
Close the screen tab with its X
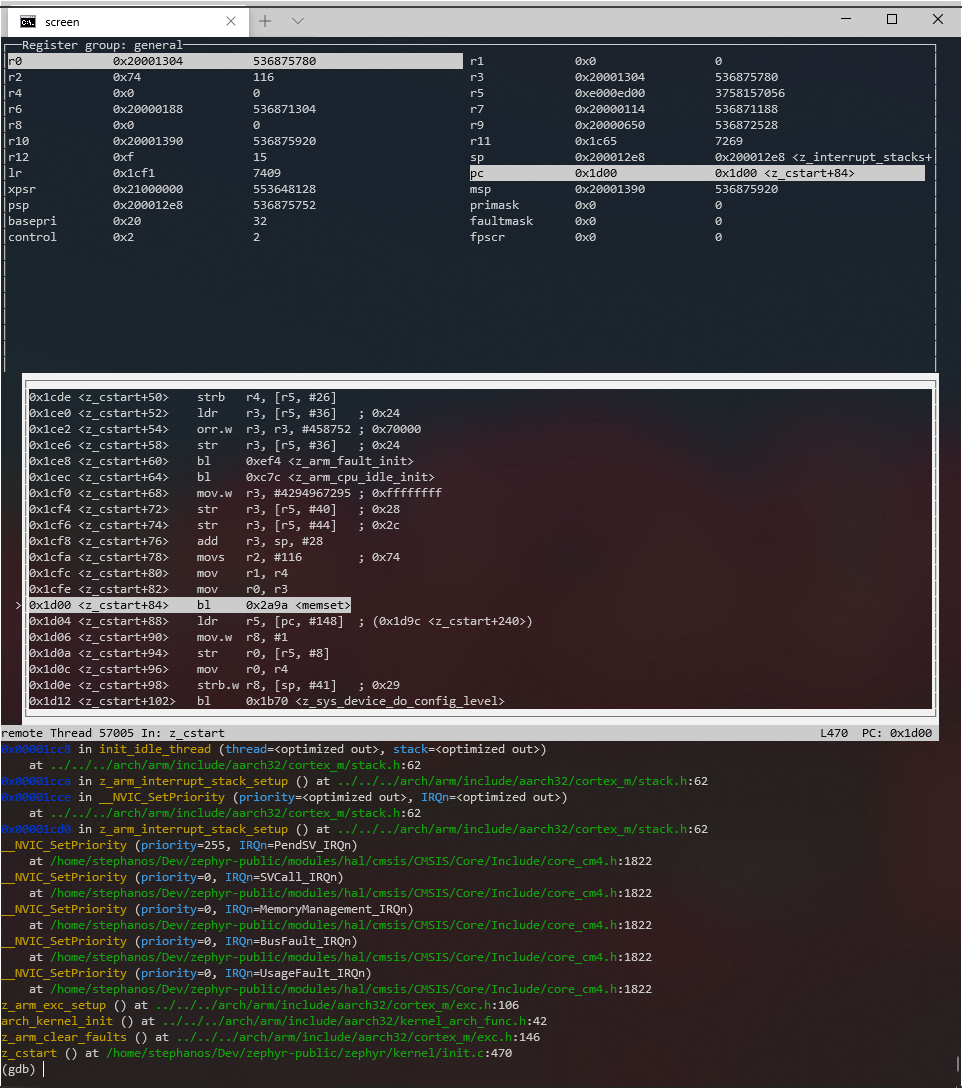click(231, 21)
